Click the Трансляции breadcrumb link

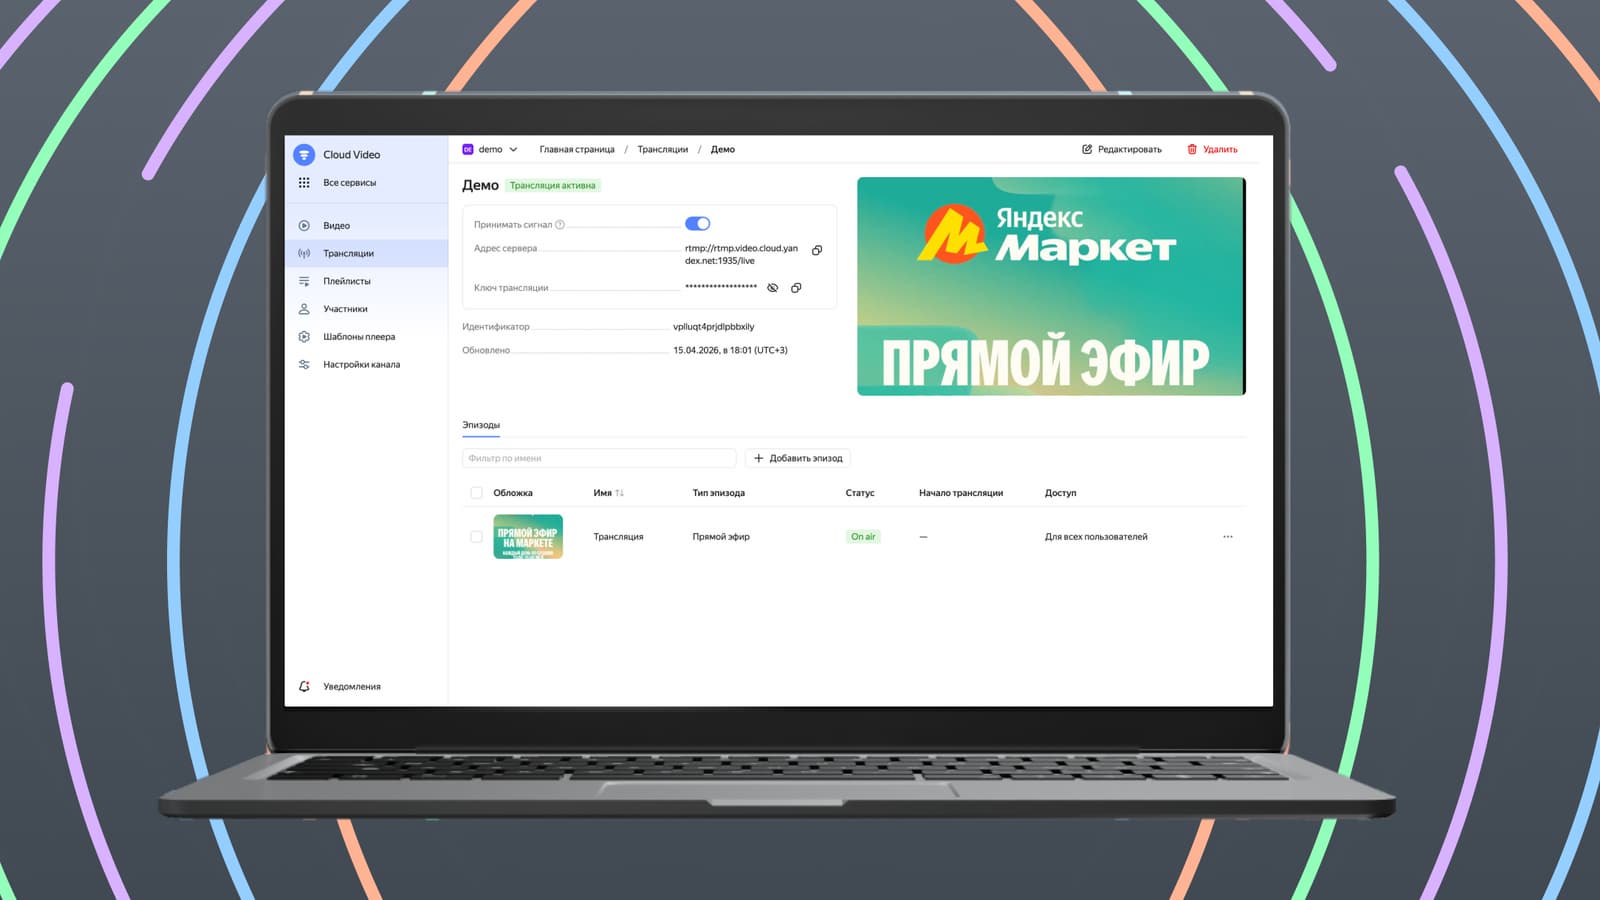pos(663,150)
